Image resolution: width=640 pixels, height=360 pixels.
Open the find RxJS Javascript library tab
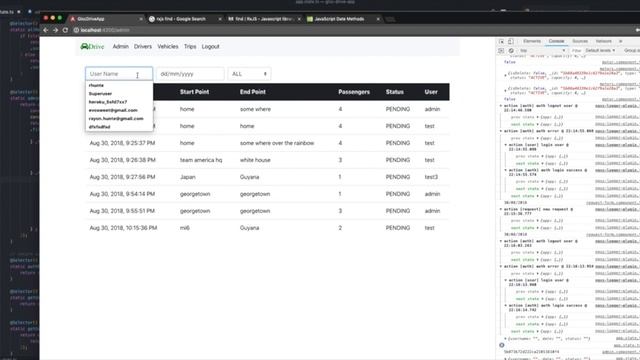click(x=264, y=19)
